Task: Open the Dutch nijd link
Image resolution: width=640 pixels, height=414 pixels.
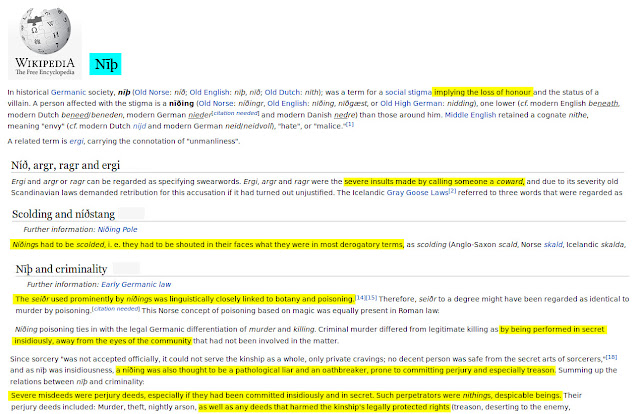Action: [x=139, y=126]
